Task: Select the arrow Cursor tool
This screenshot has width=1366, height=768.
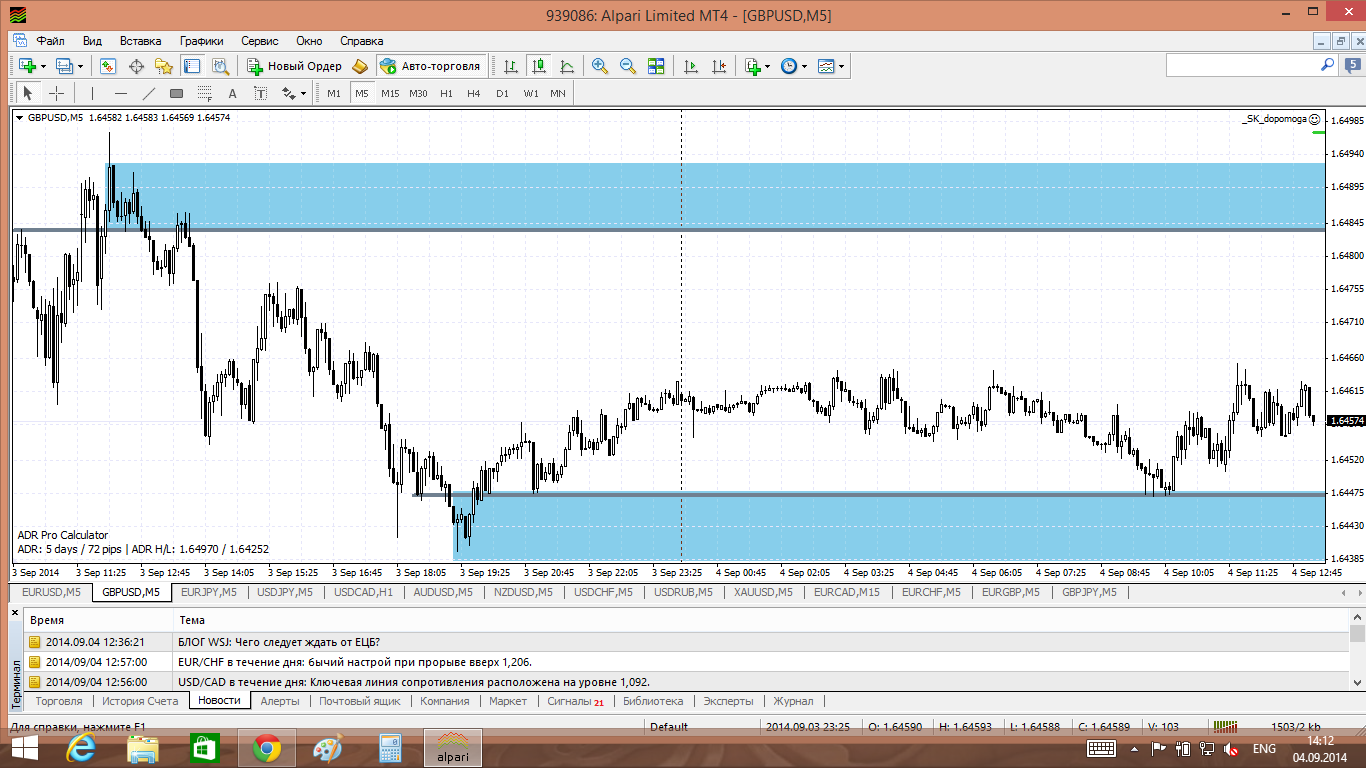Action: [x=28, y=93]
